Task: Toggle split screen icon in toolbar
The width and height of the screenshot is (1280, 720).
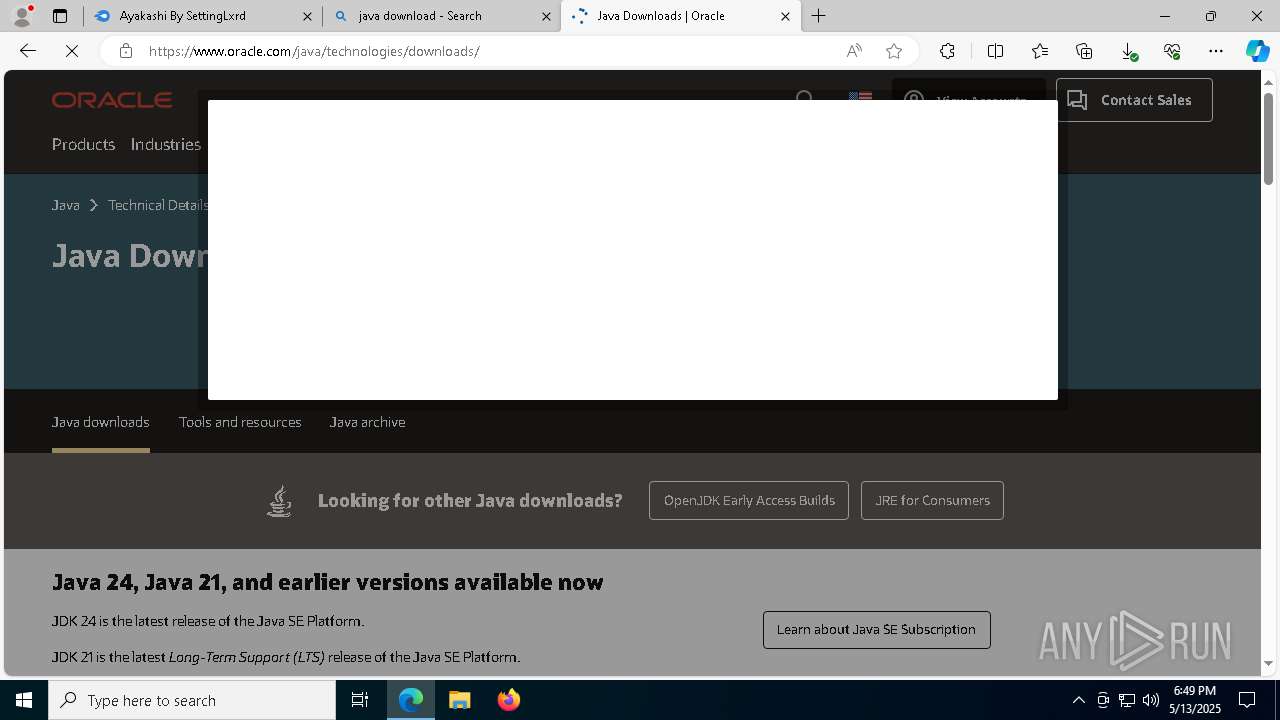Action: coord(995,51)
